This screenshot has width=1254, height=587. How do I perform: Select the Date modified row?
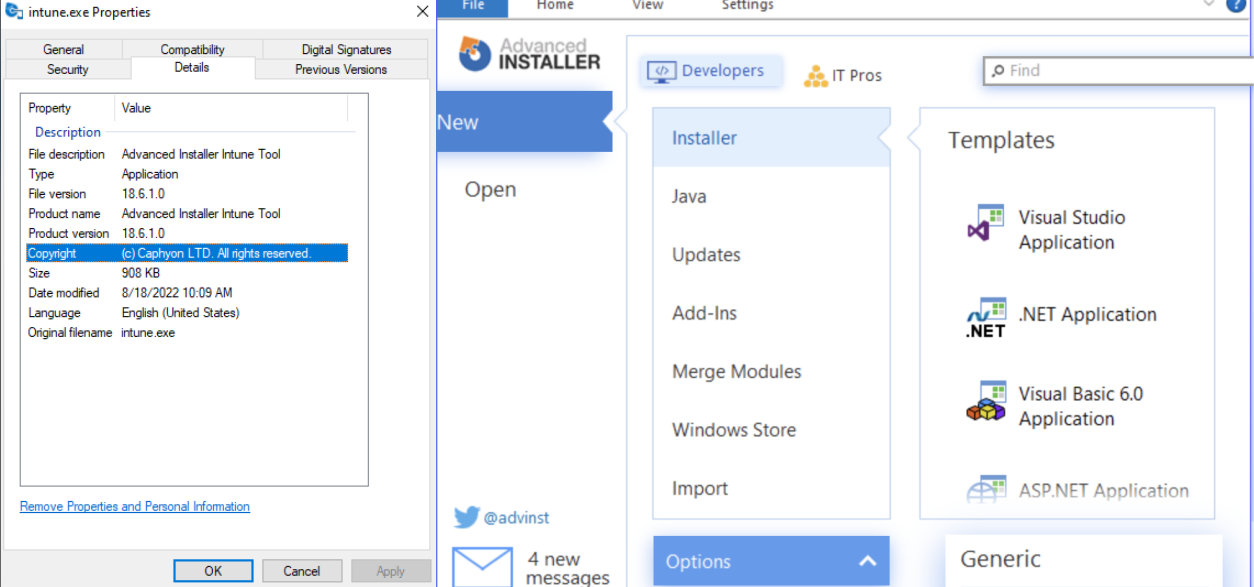click(187, 293)
